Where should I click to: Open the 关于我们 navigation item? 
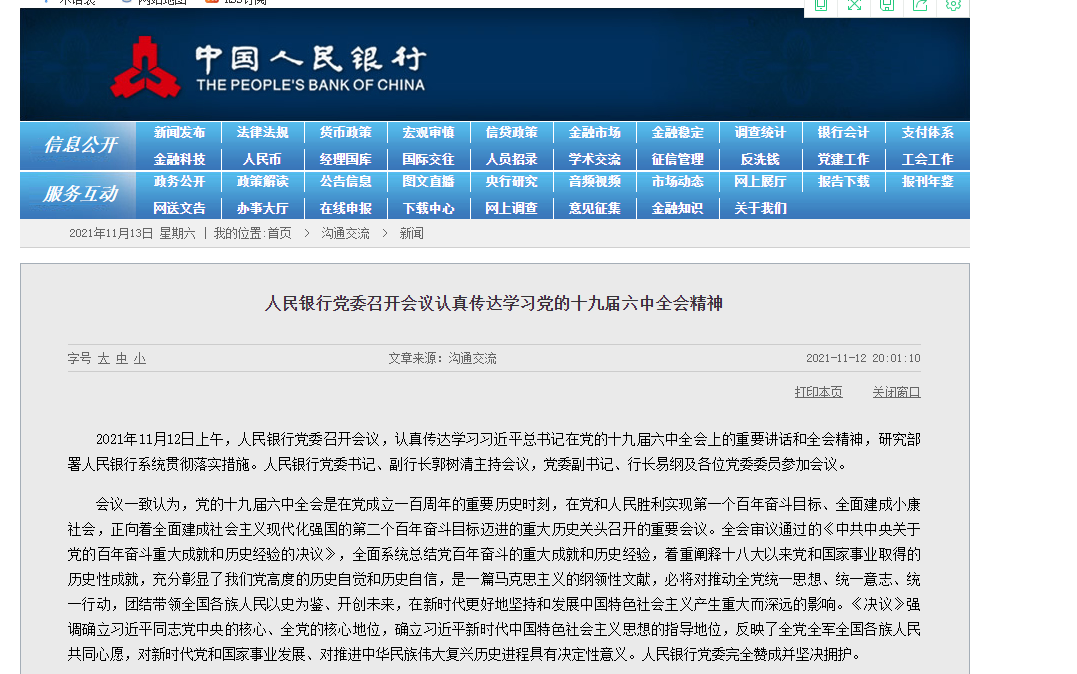(760, 207)
